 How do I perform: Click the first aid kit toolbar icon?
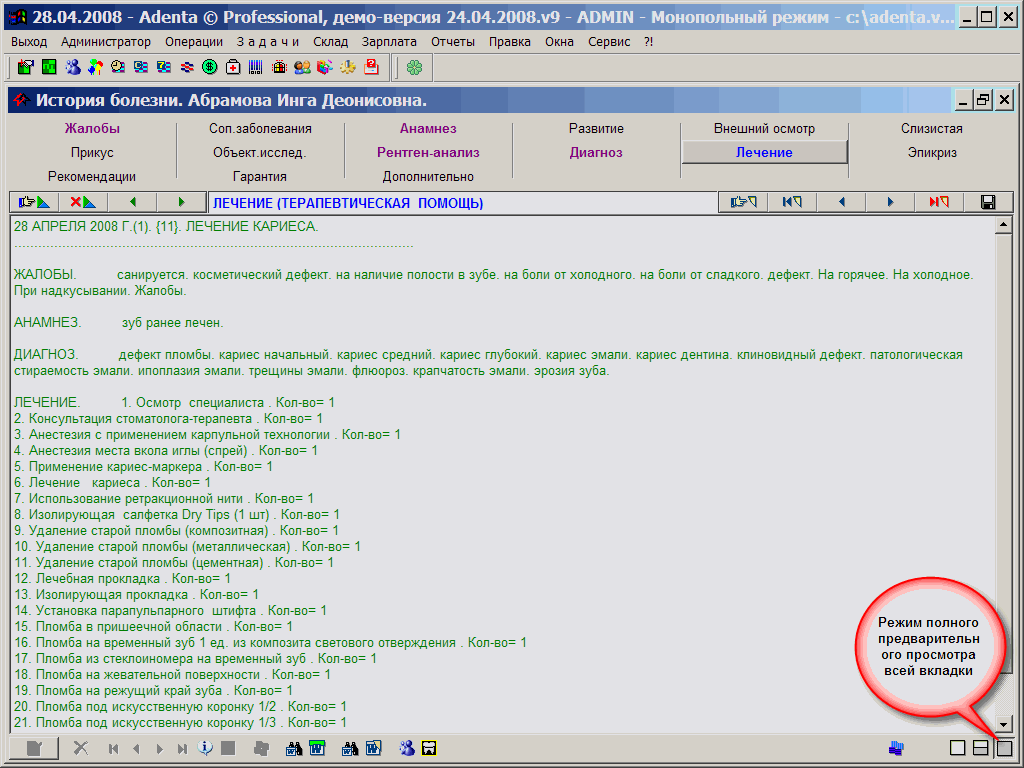point(233,67)
